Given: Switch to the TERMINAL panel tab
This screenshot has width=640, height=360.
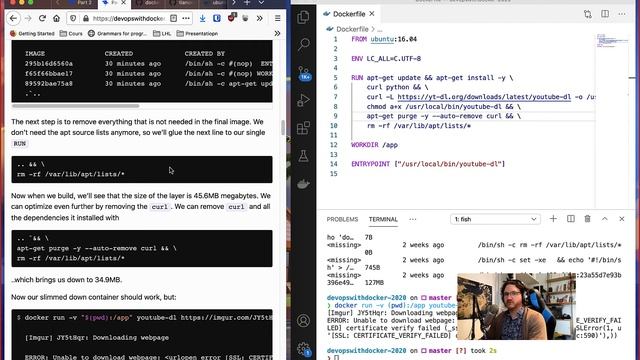Looking at the screenshot, I should (383, 219).
